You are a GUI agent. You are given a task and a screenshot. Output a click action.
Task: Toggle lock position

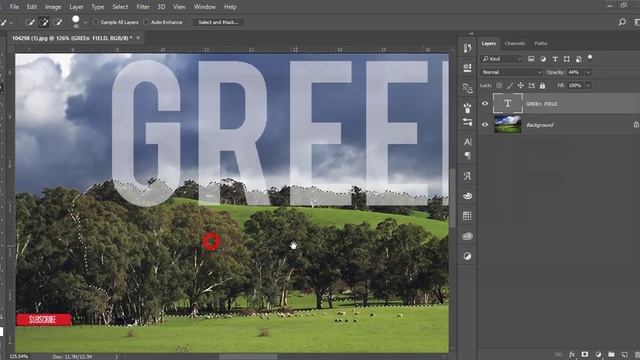point(520,85)
